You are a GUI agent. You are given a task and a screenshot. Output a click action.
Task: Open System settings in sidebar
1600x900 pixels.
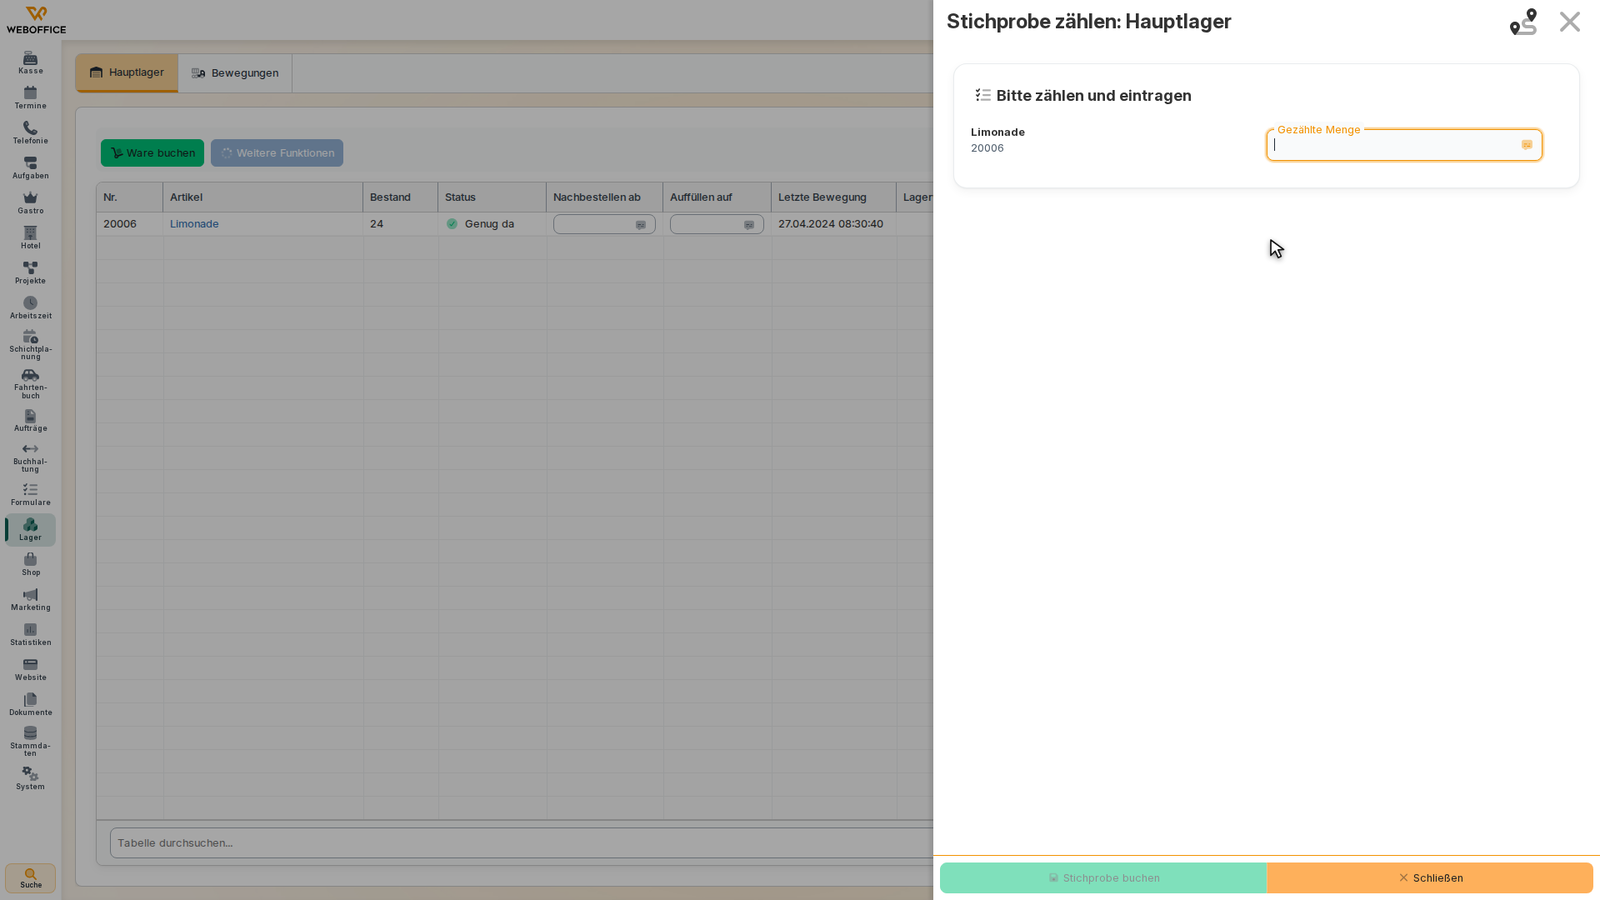30,779
